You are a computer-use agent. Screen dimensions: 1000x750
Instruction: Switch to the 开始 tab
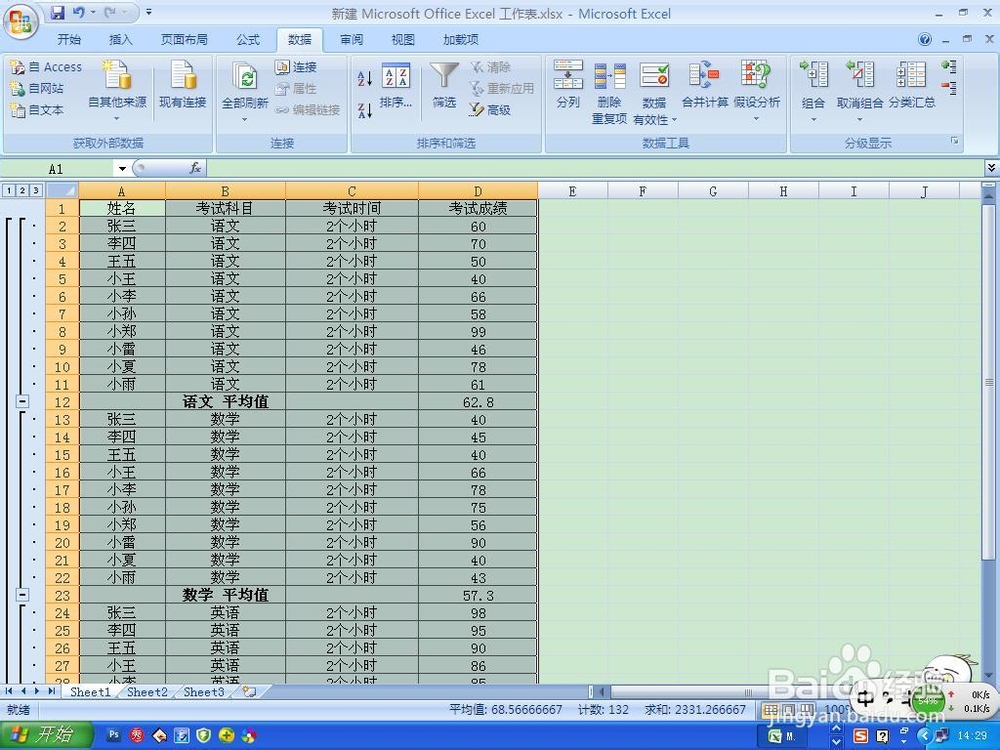[x=69, y=40]
